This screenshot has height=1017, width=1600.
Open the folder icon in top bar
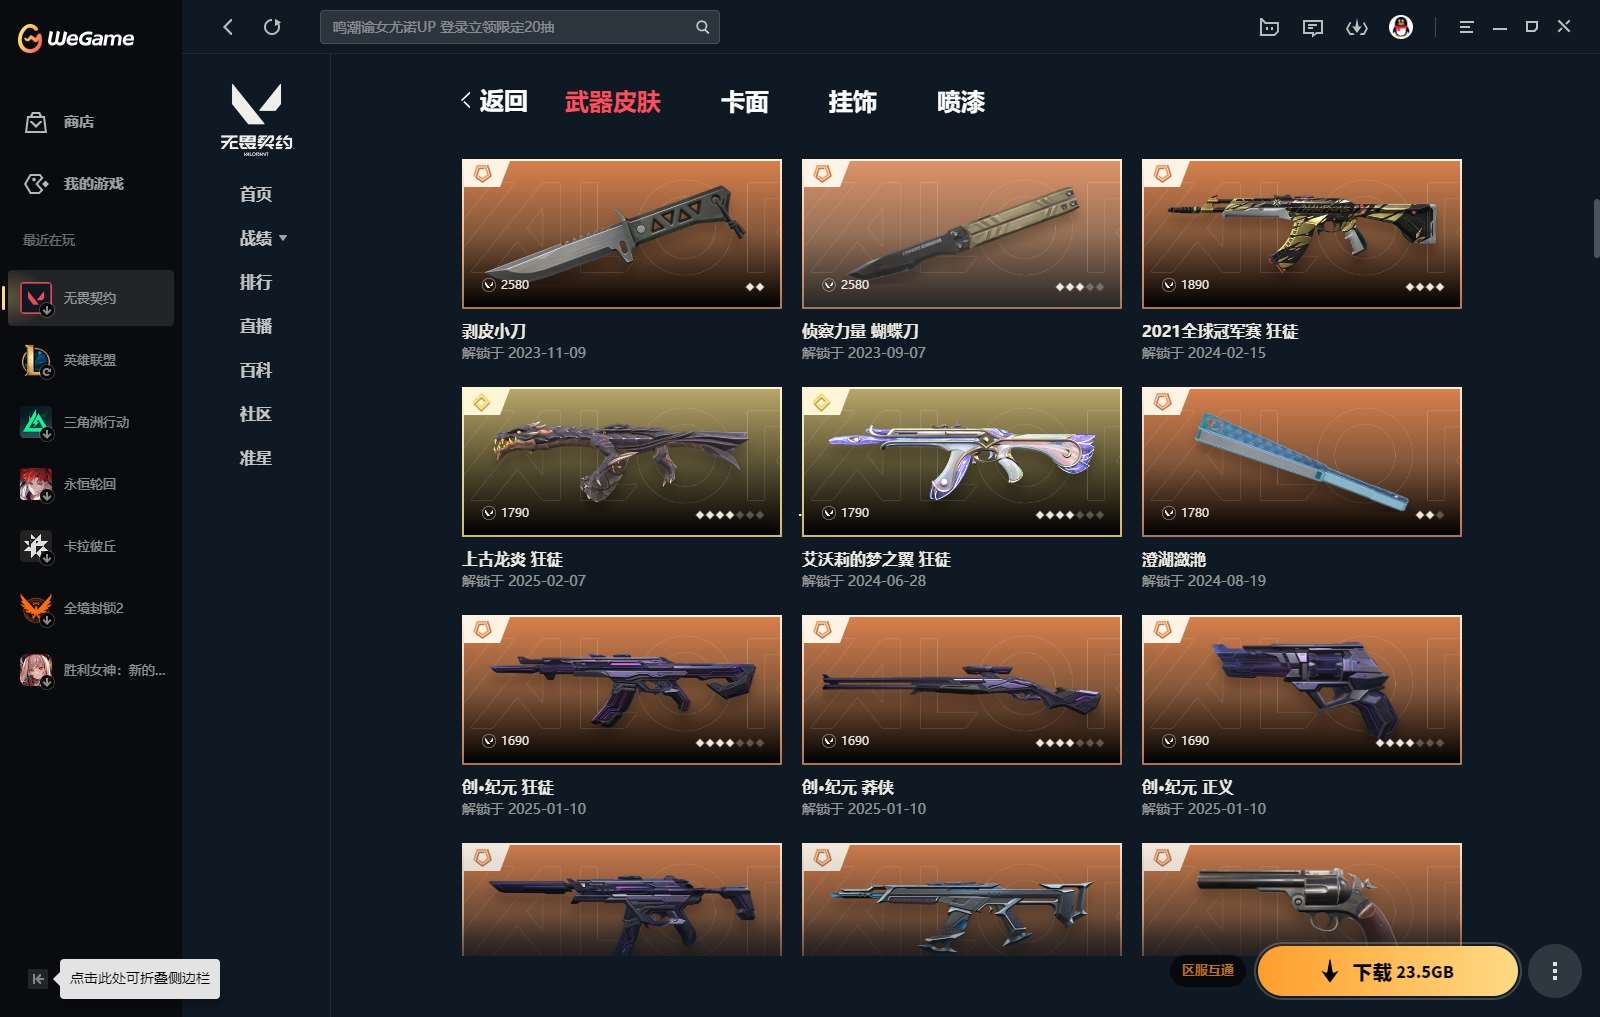[x=1269, y=27]
